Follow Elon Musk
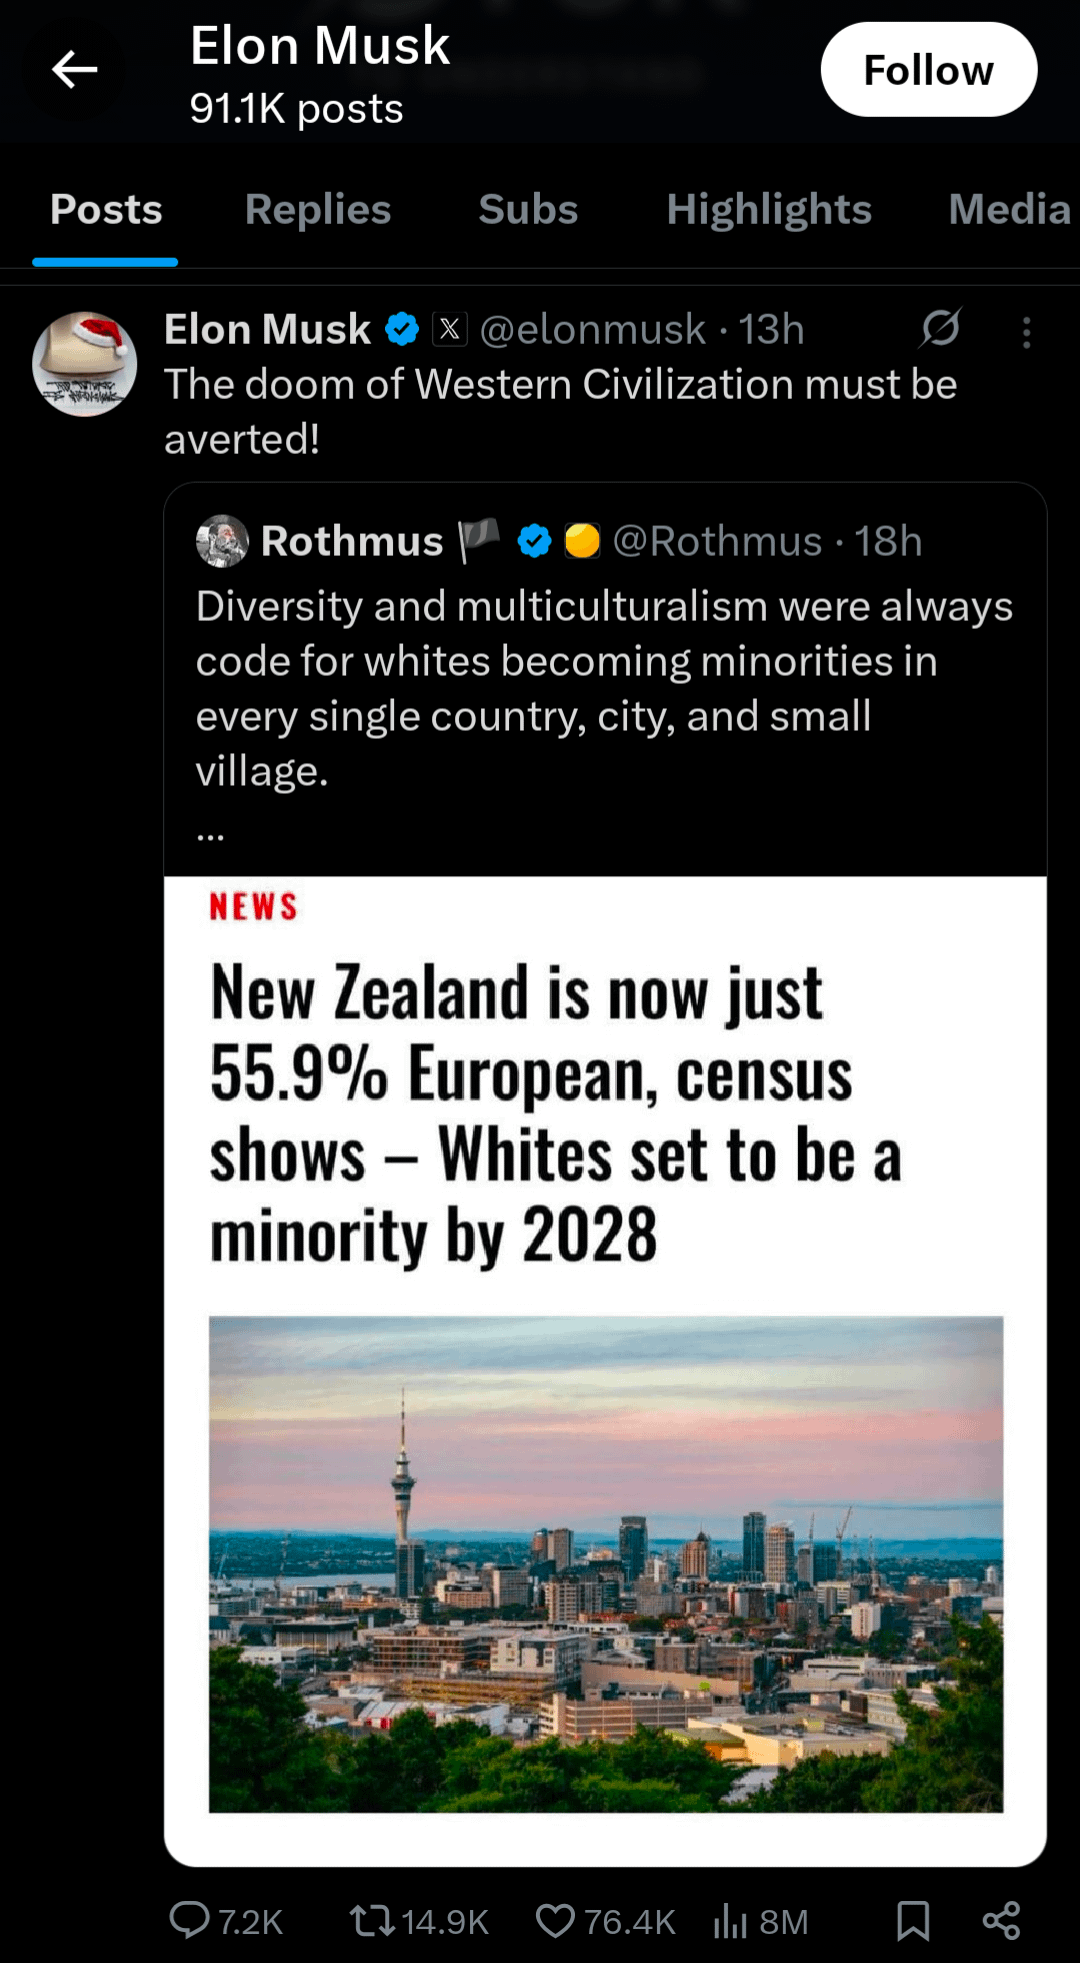This screenshot has width=1080, height=1963. coord(928,70)
